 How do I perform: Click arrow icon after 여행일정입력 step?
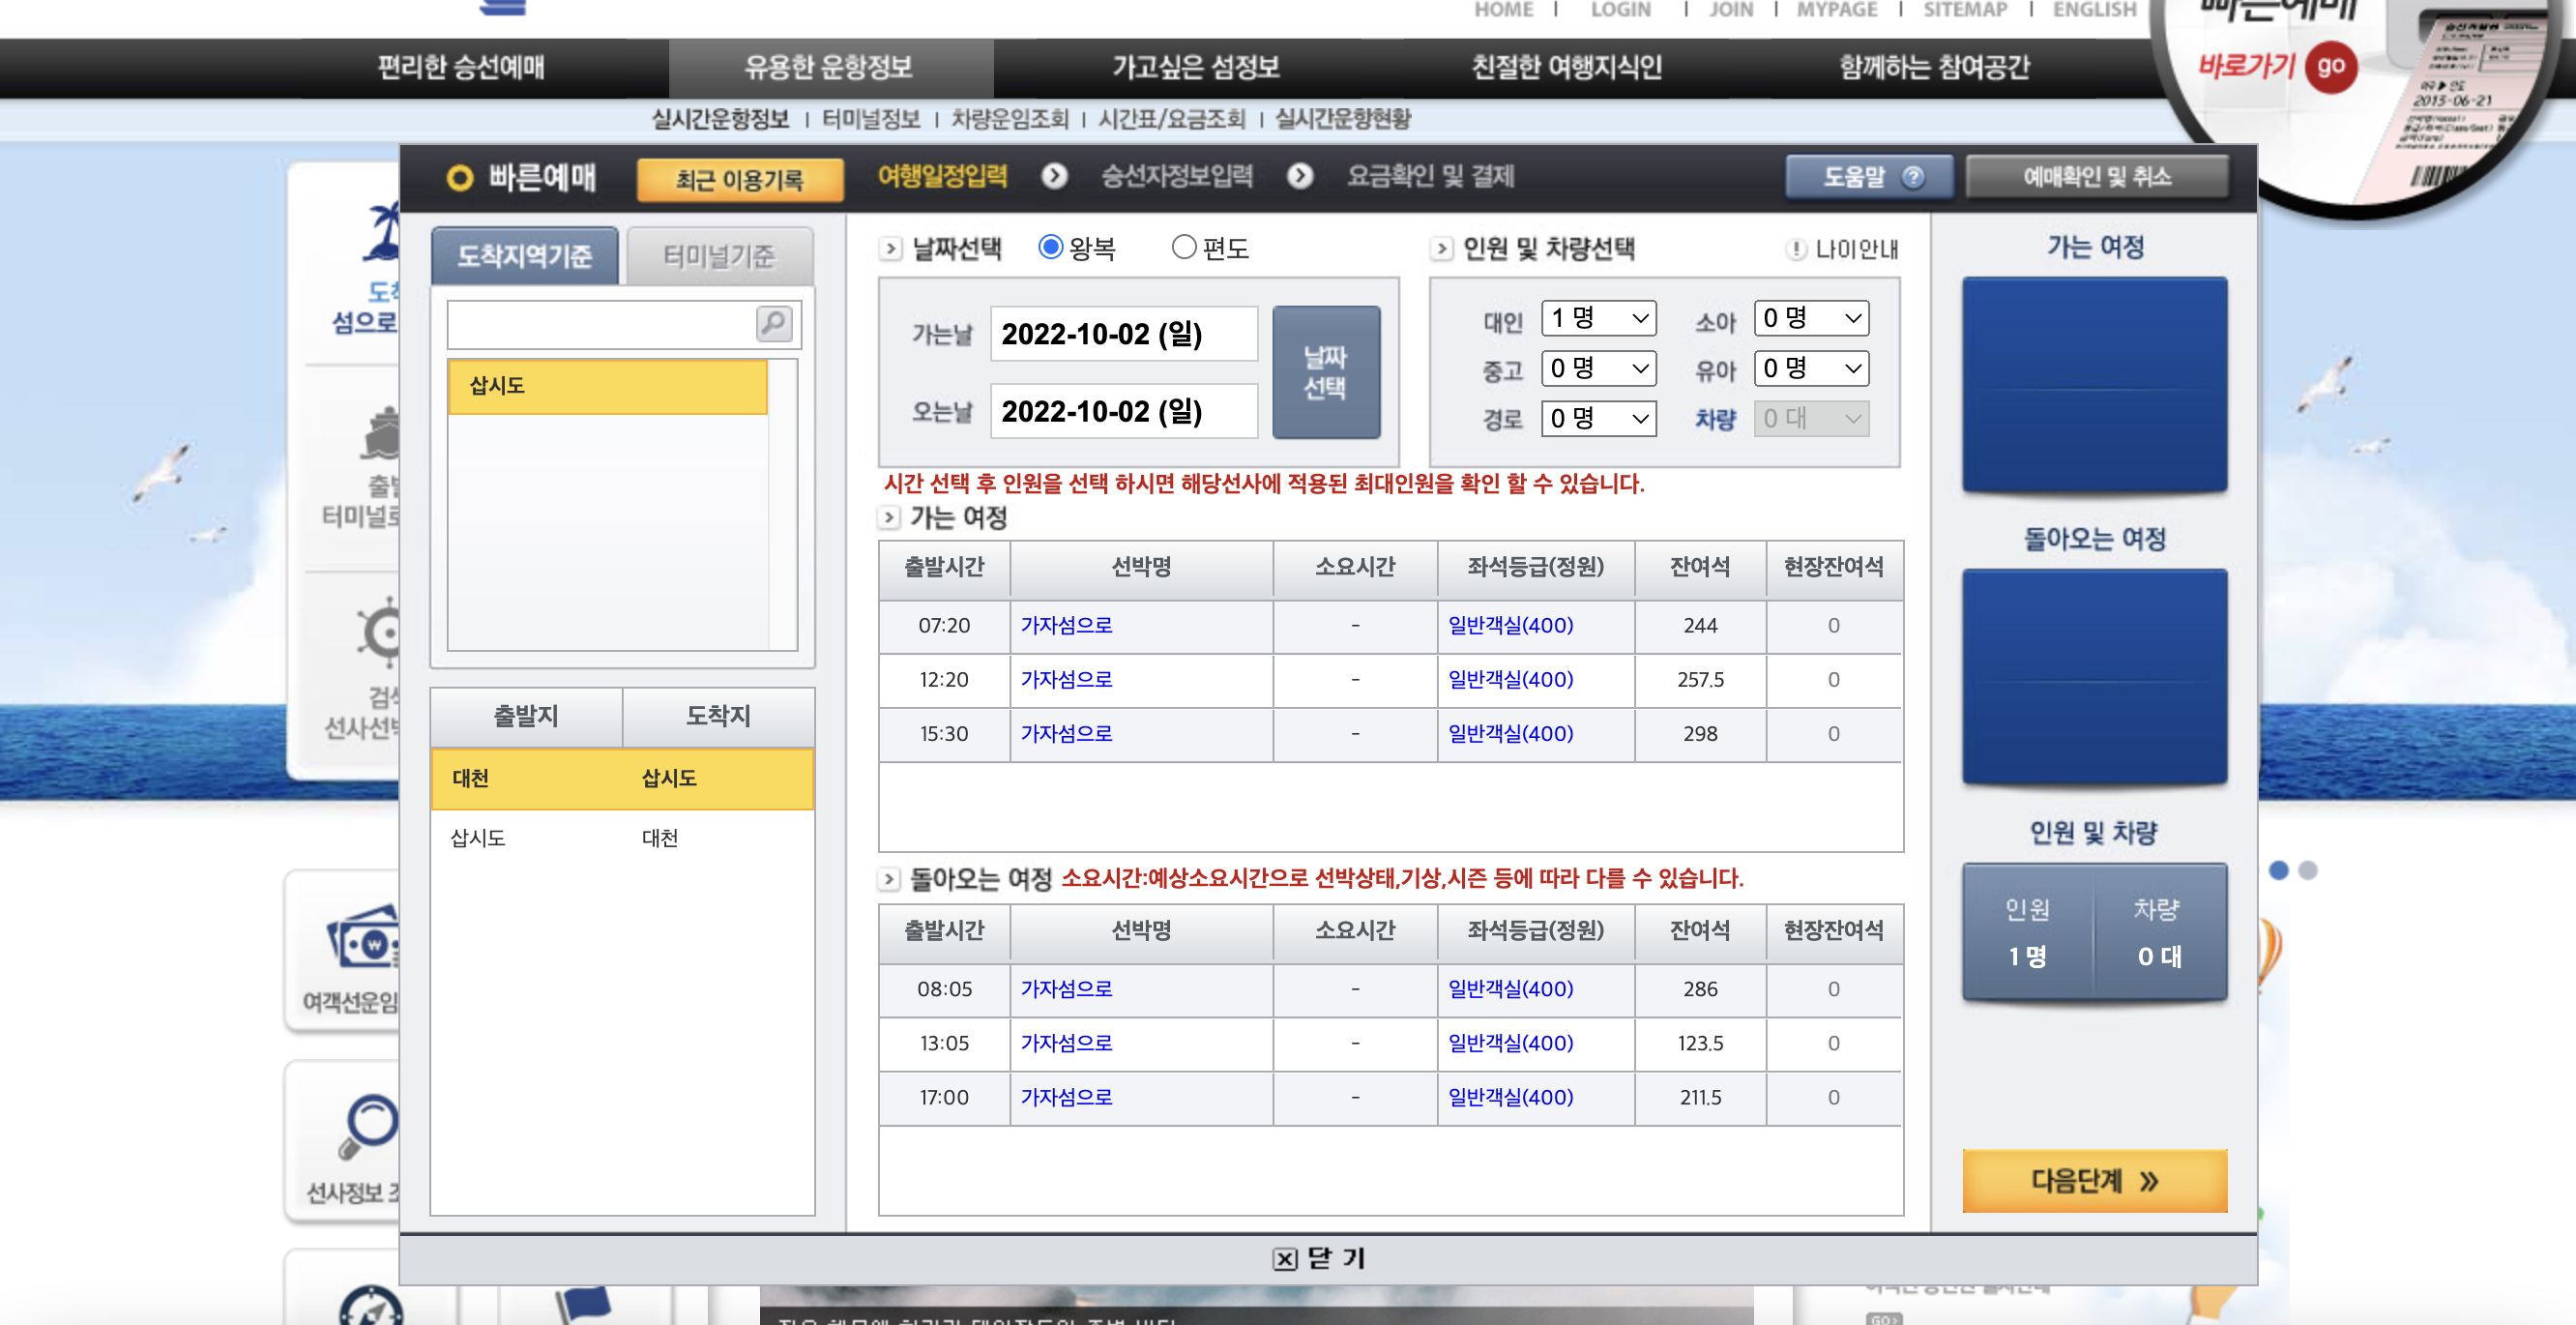coord(1054,177)
